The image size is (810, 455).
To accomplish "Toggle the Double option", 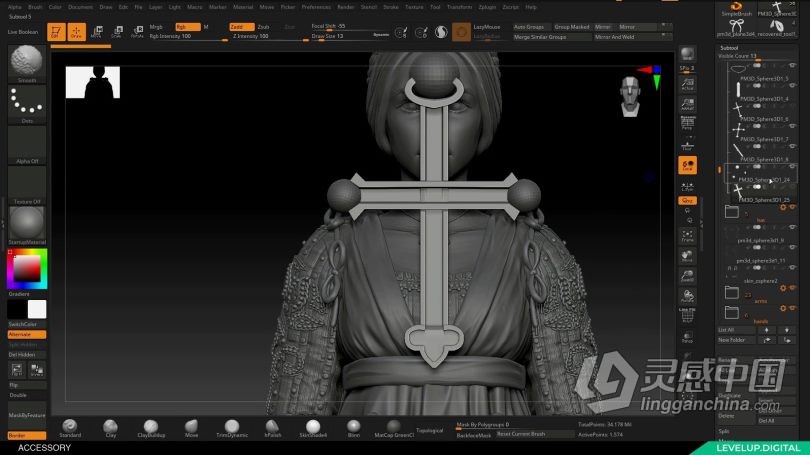I will (x=27, y=395).
